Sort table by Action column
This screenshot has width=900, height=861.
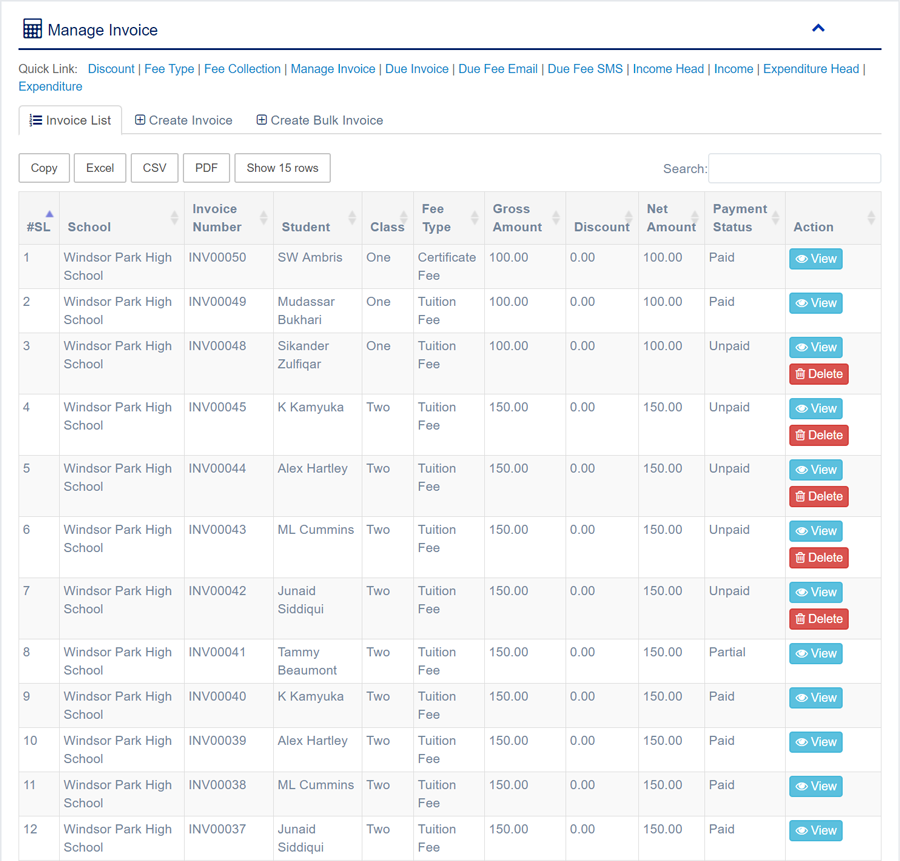(833, 218)
